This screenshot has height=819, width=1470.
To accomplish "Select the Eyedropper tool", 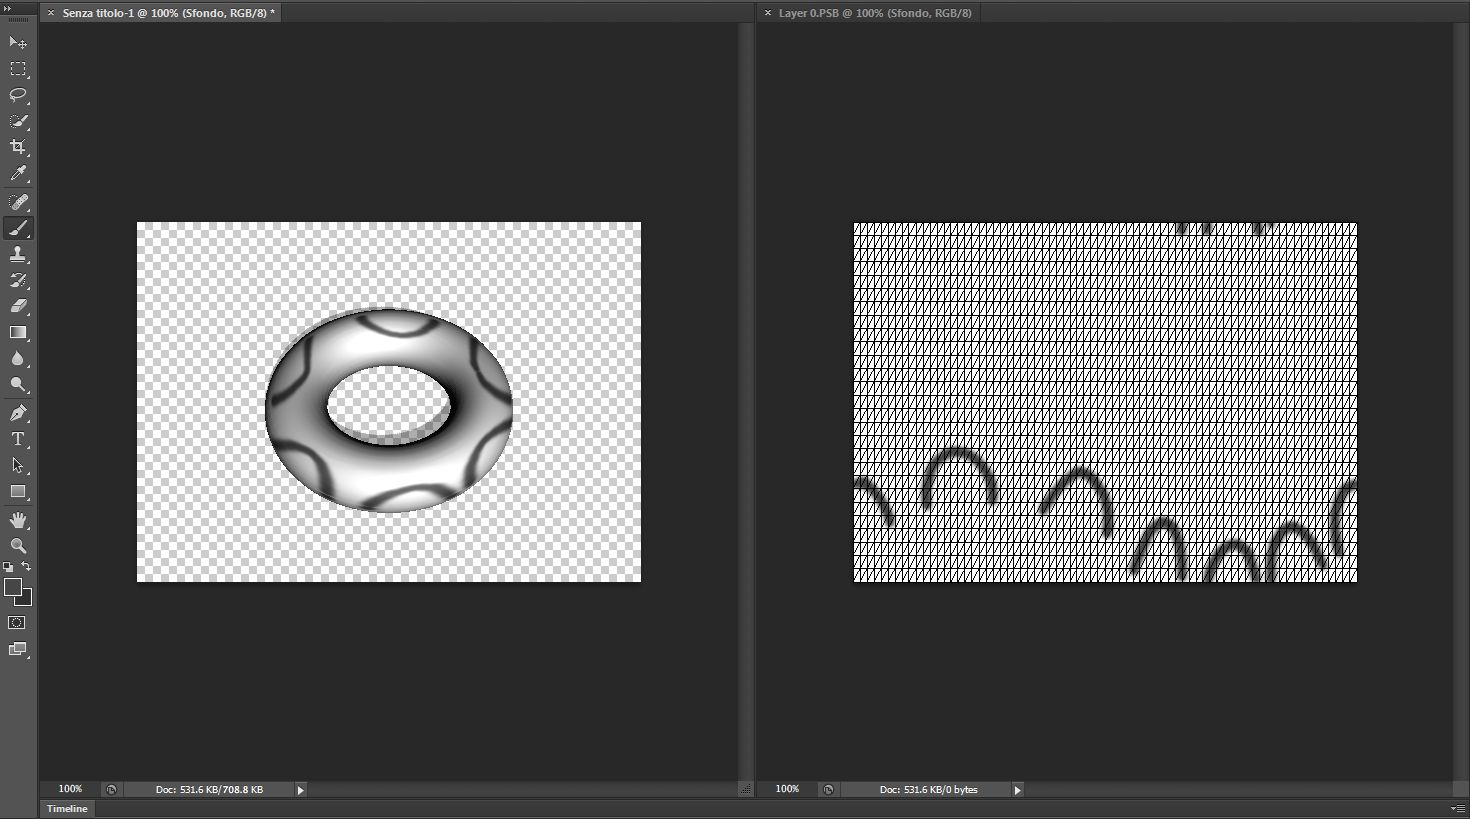I will [x=18, y=173].
